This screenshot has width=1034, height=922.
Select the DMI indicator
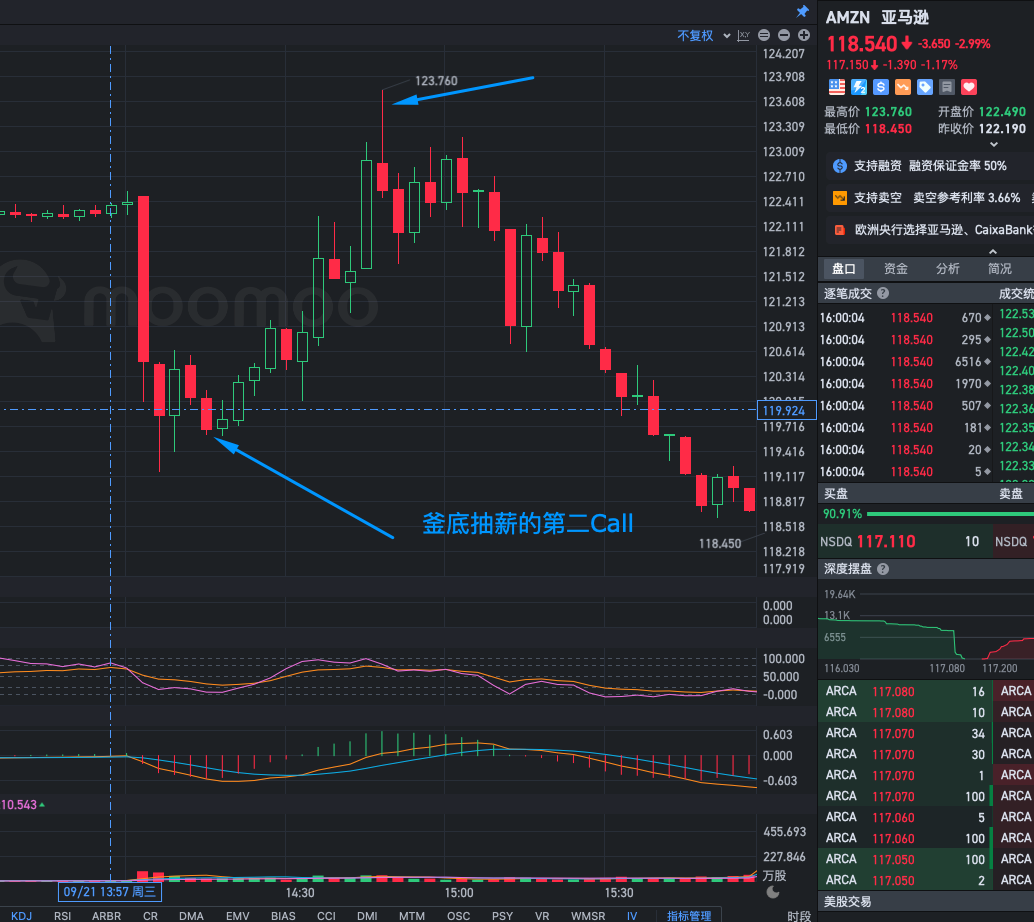pos(367,915)
